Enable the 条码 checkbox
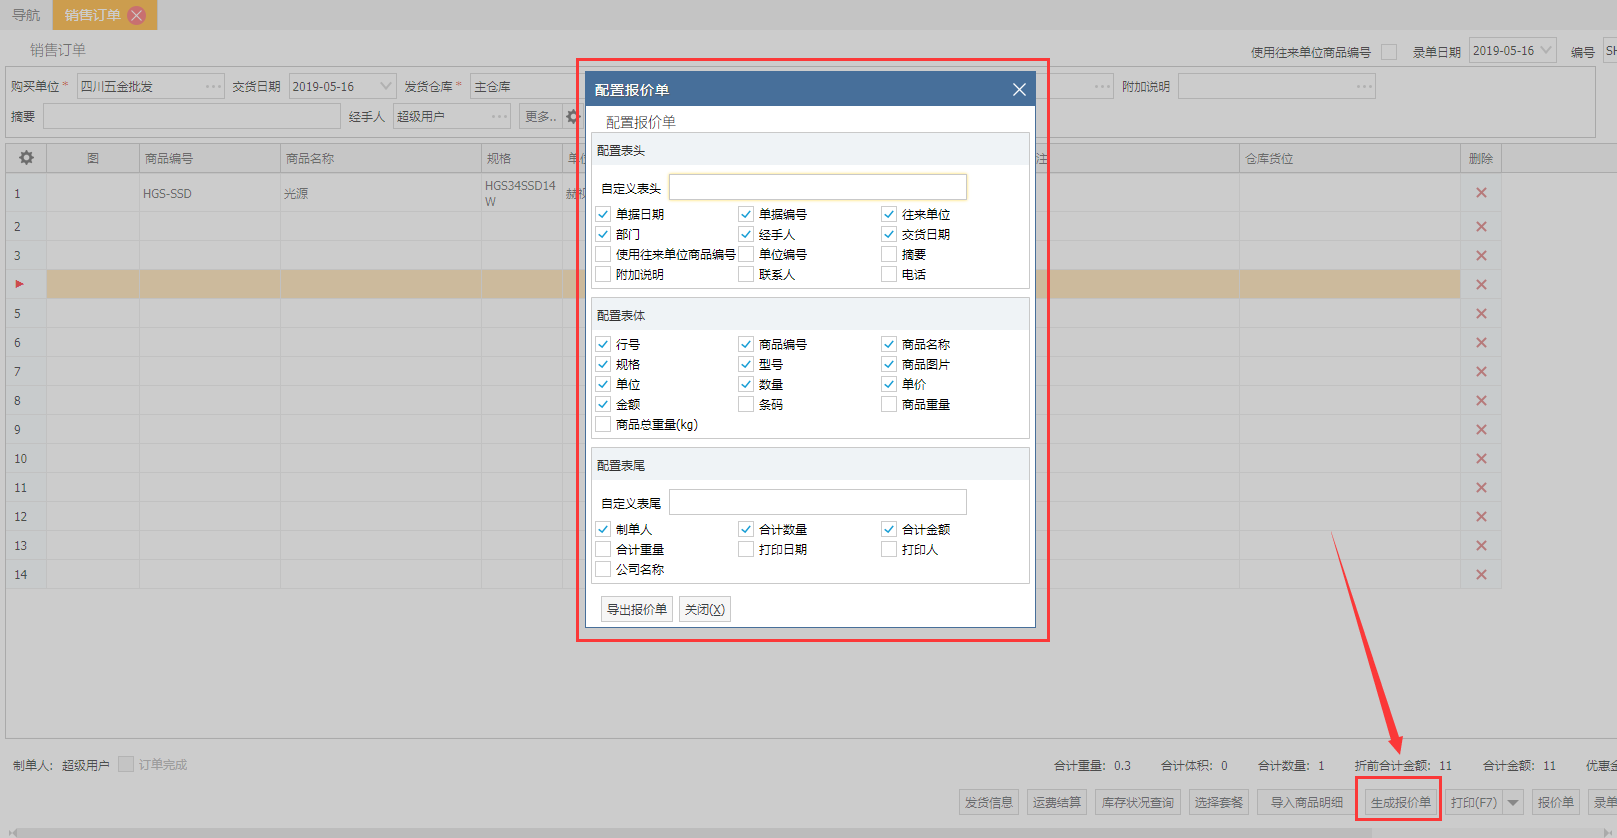Screen dimensions: 1617x838 click(746, 404)
